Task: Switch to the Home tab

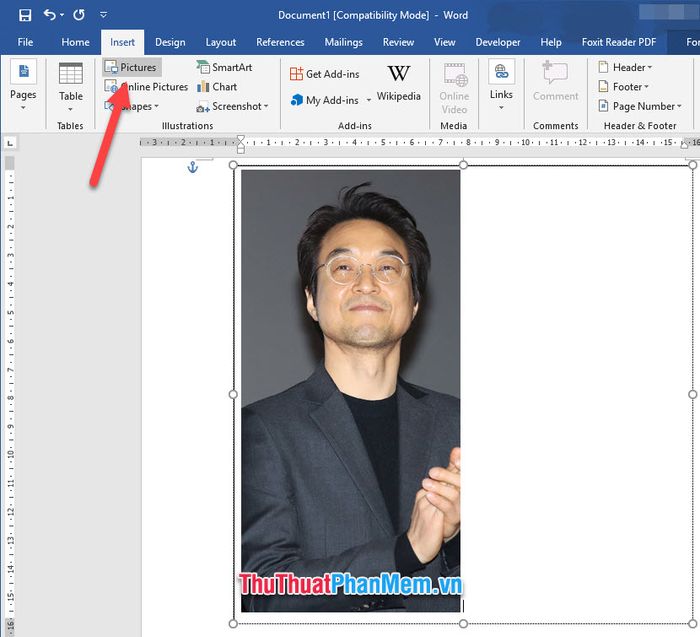Action: [x=75, y=42]
